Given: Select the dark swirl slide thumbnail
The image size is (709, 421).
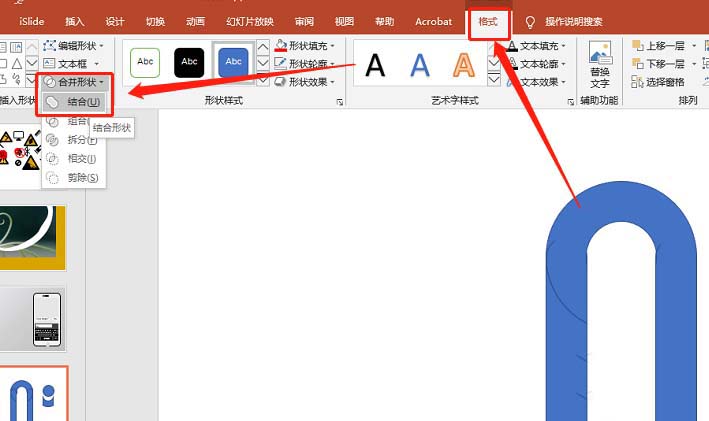Looking at the screenshot, I should click(x=33, y=238).
